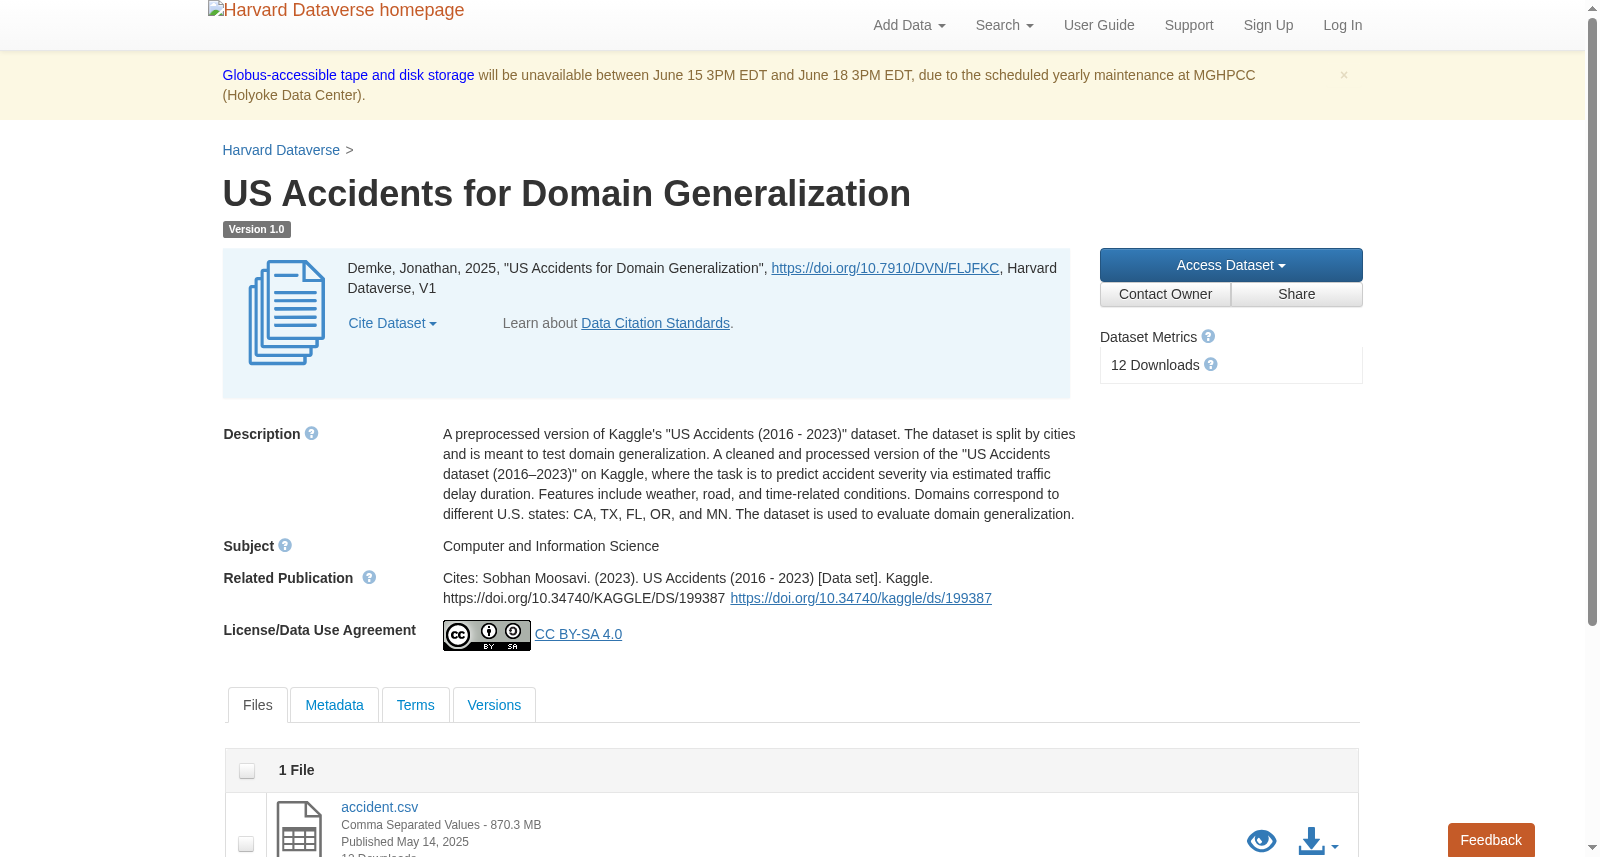The height and width of the screenshot is (857, 1600).
Task: Click the dataset title heading
Action: [566, 194]
